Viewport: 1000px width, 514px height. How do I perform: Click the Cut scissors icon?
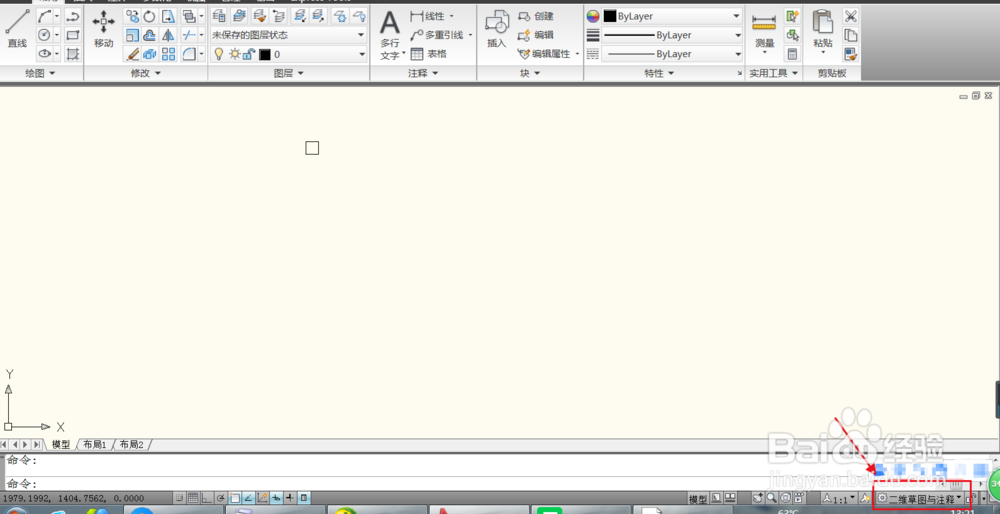pyautogui.click(x=850, y=16)
